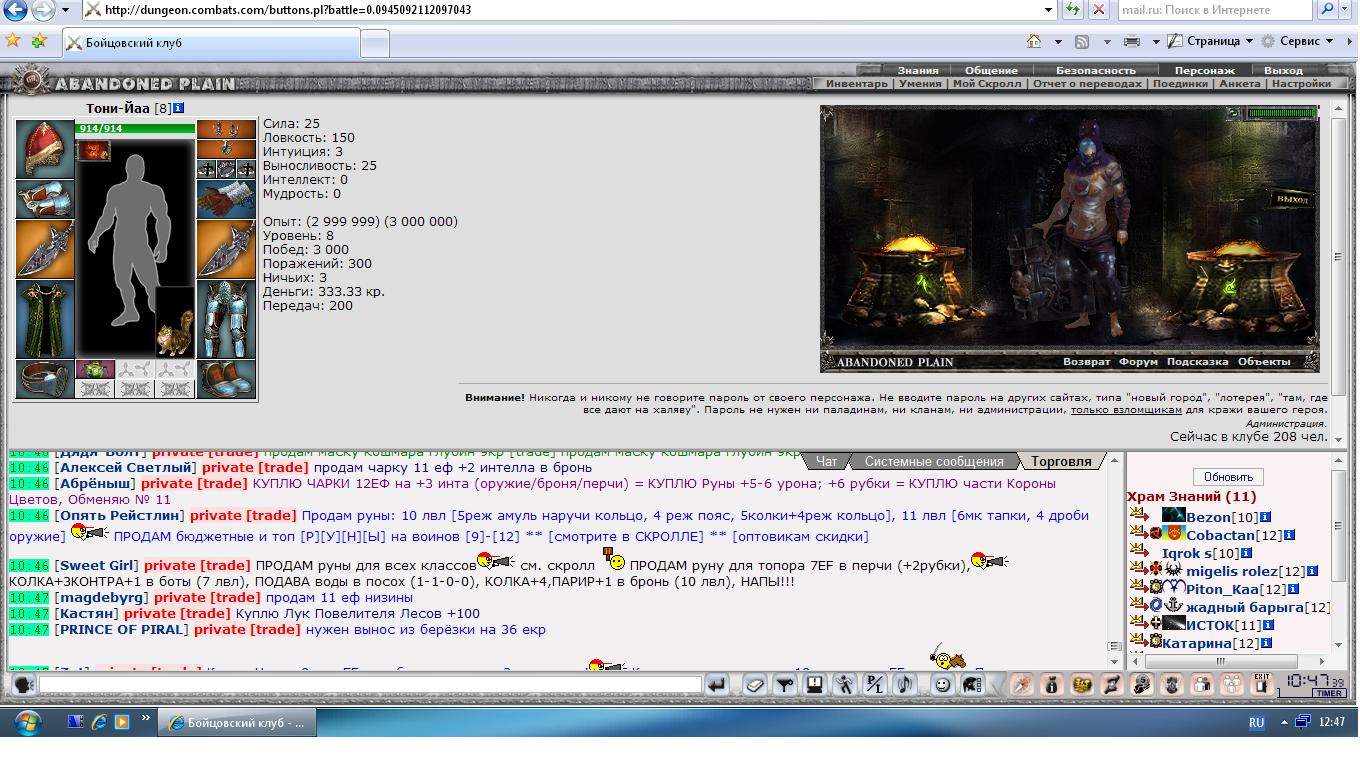Image resolution: width=1360 pixels, height=768 pixels.
Task: Select the amulet necklace slot
Action: 226,150
